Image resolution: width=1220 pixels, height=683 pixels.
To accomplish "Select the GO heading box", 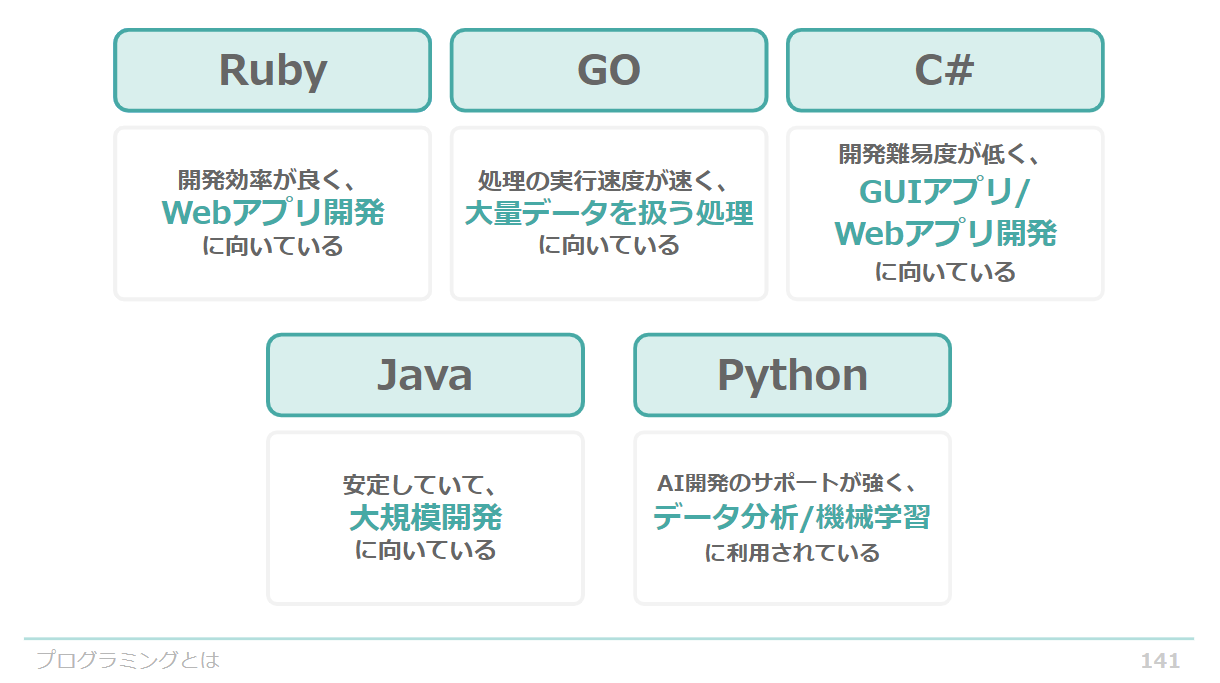I will click(609, 70).
